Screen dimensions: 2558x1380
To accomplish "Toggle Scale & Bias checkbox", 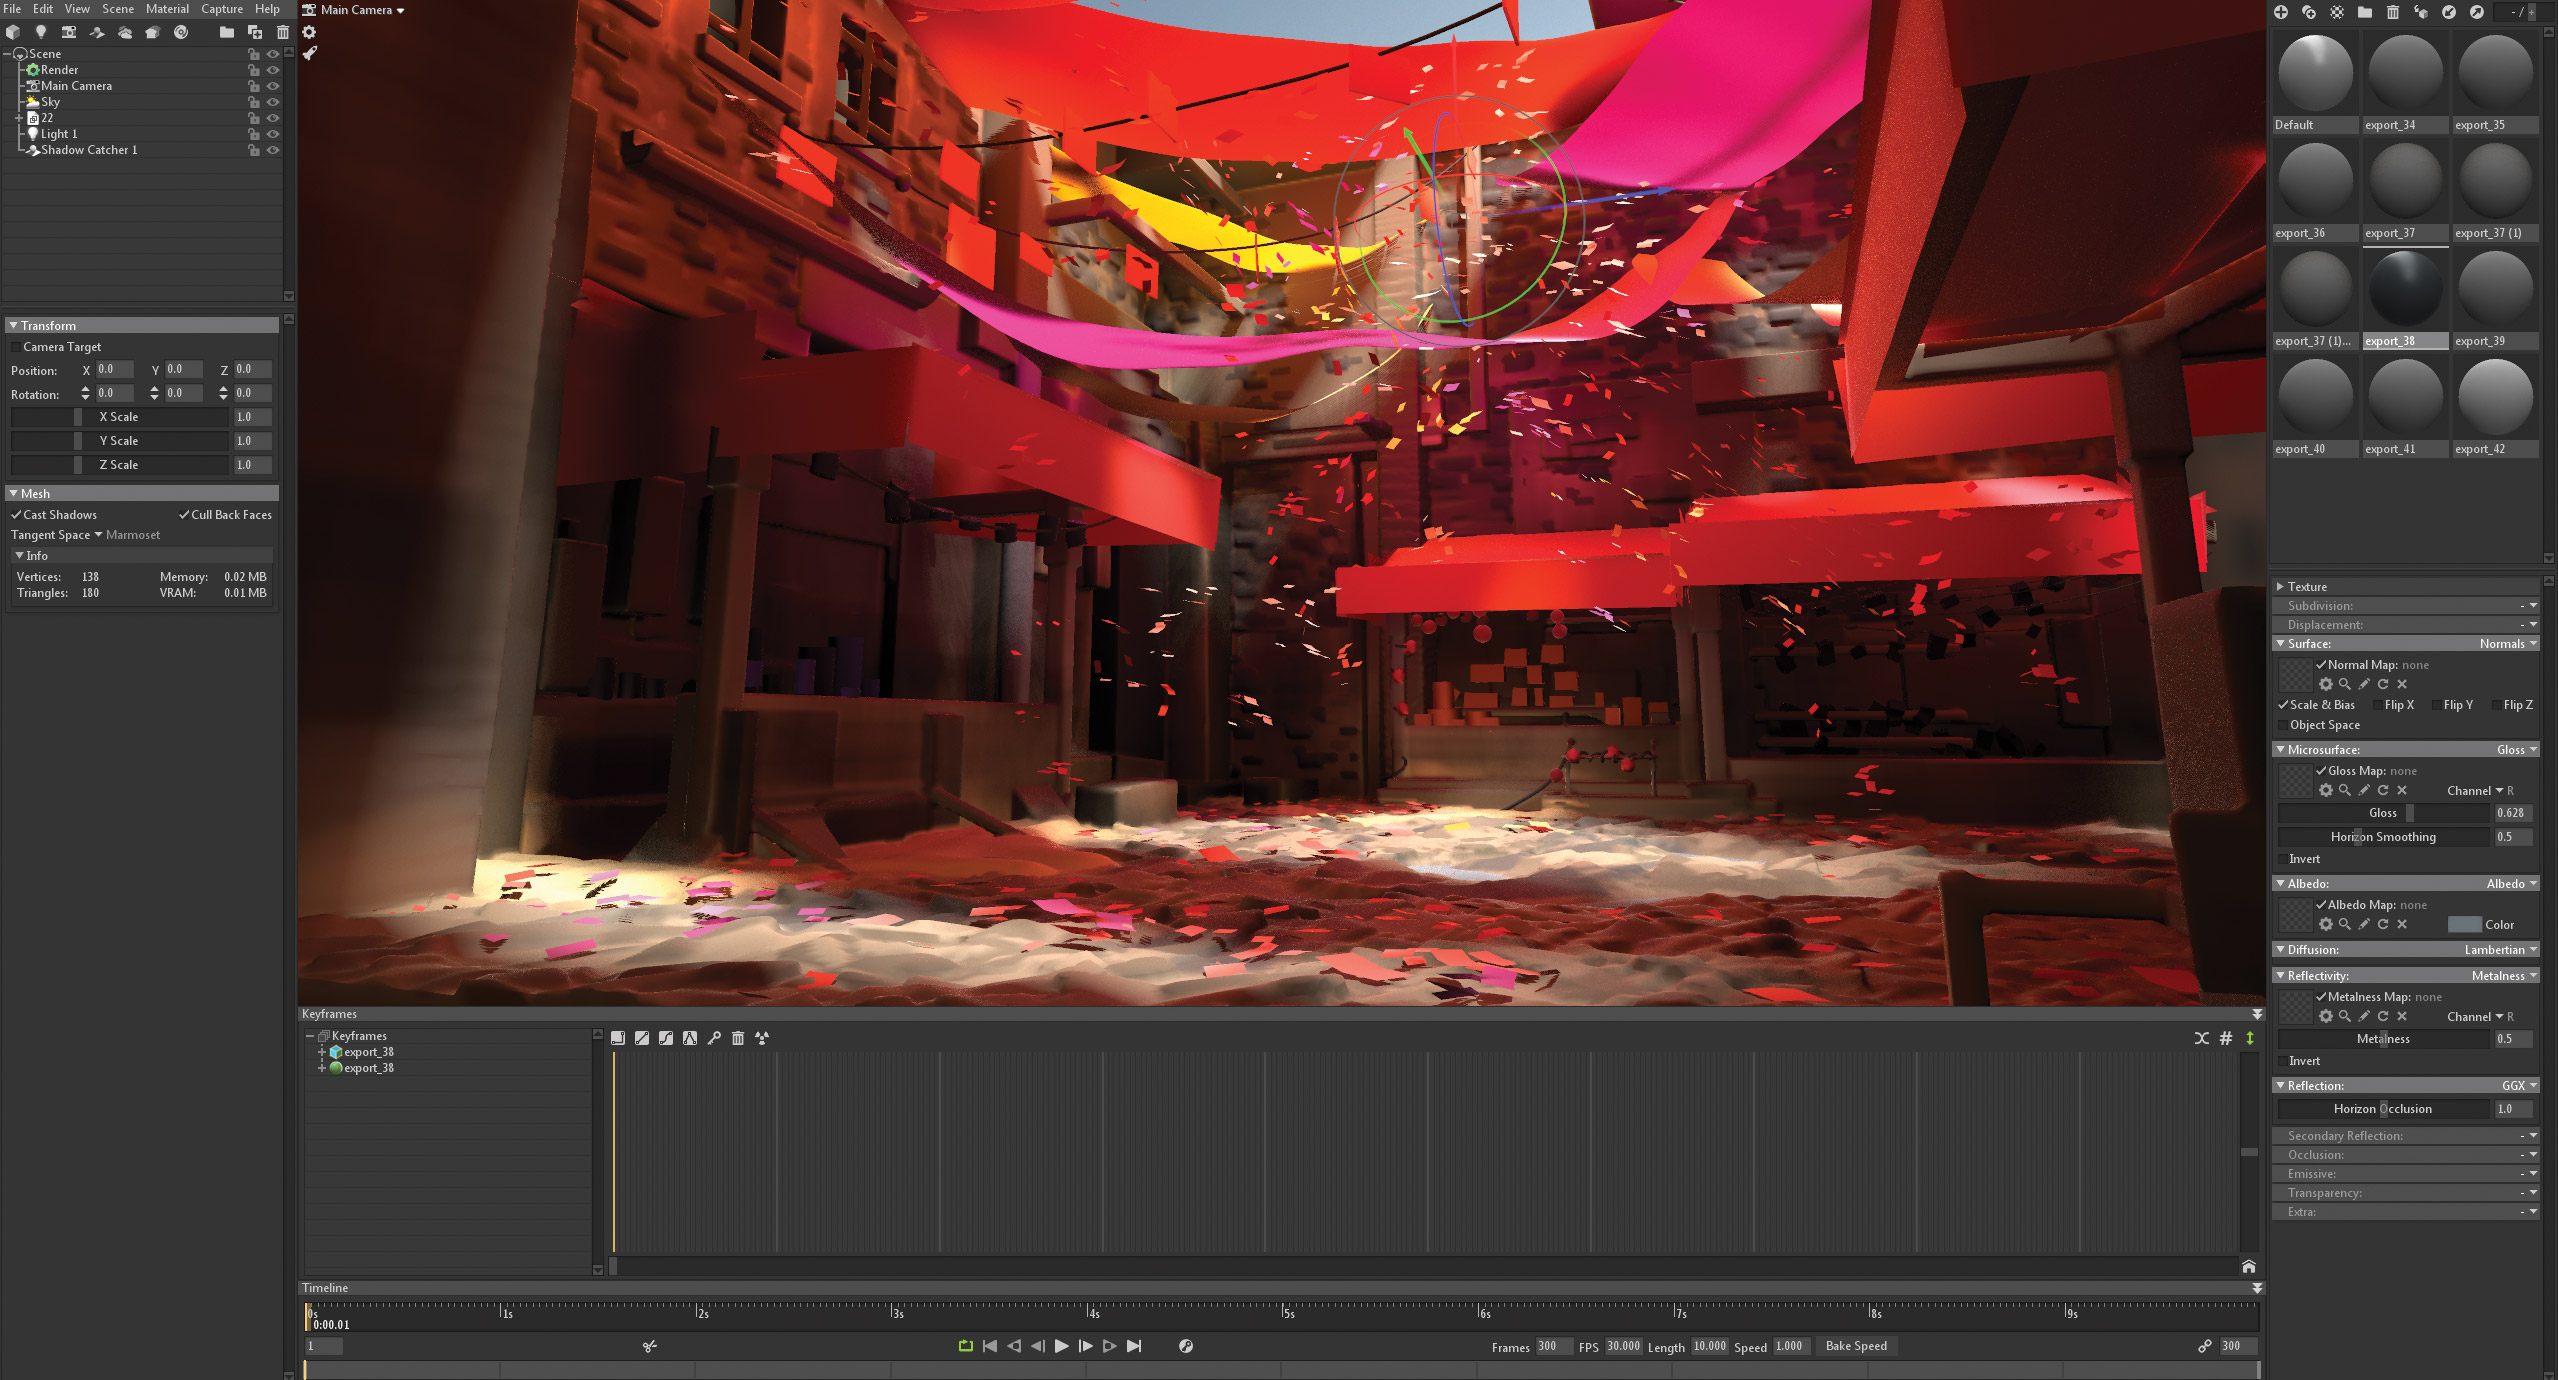I will point(2283,705).
